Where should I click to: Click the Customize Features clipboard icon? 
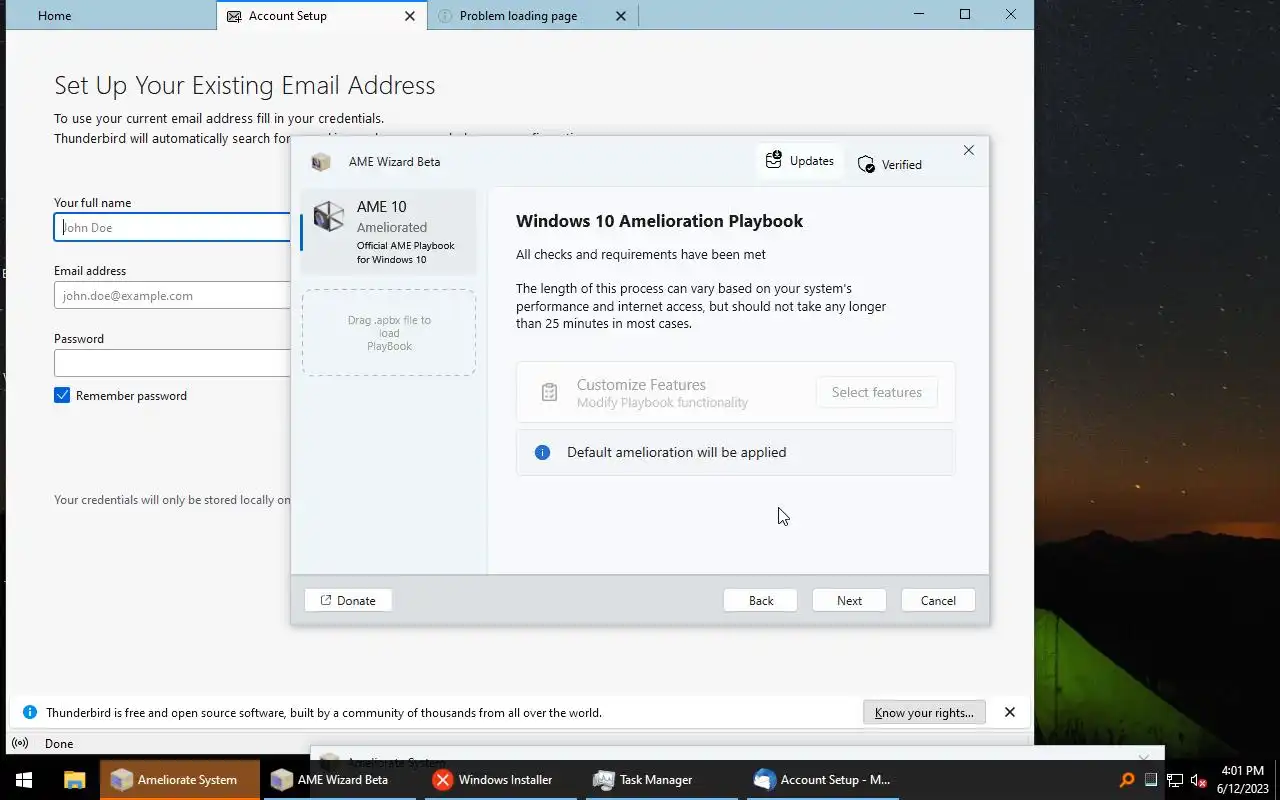point(549,392)
